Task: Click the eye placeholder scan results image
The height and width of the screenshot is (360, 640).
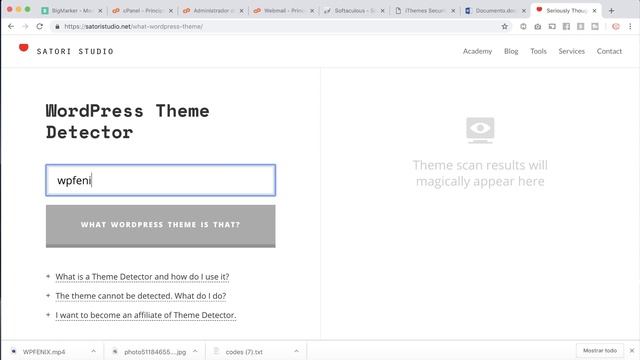Action: coord(480,130)
